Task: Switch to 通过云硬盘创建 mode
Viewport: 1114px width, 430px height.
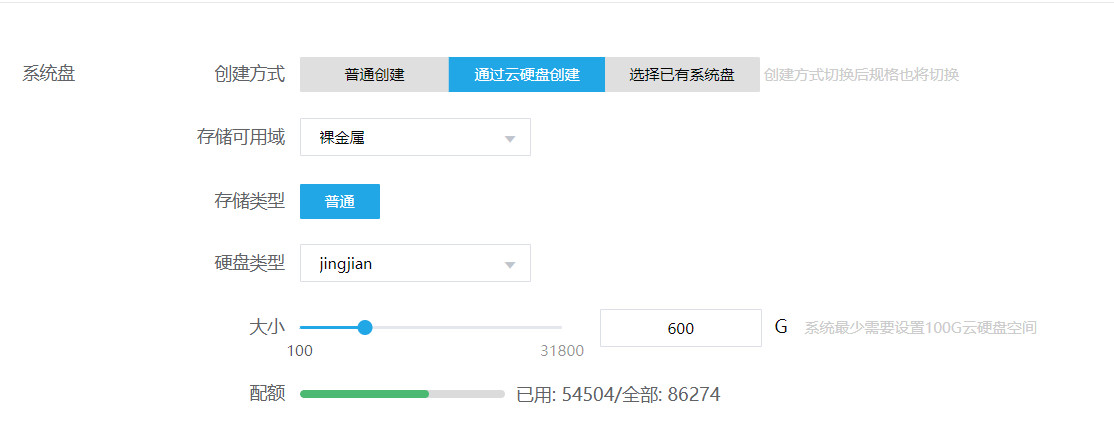Action: click(x=526, y=75)
